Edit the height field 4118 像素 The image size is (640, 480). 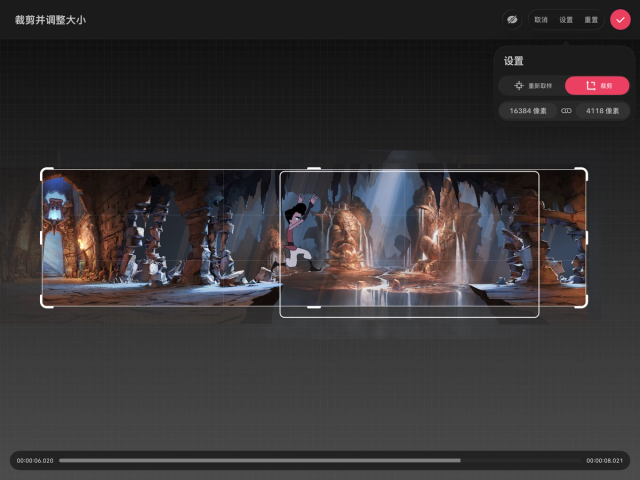(602, 111)
